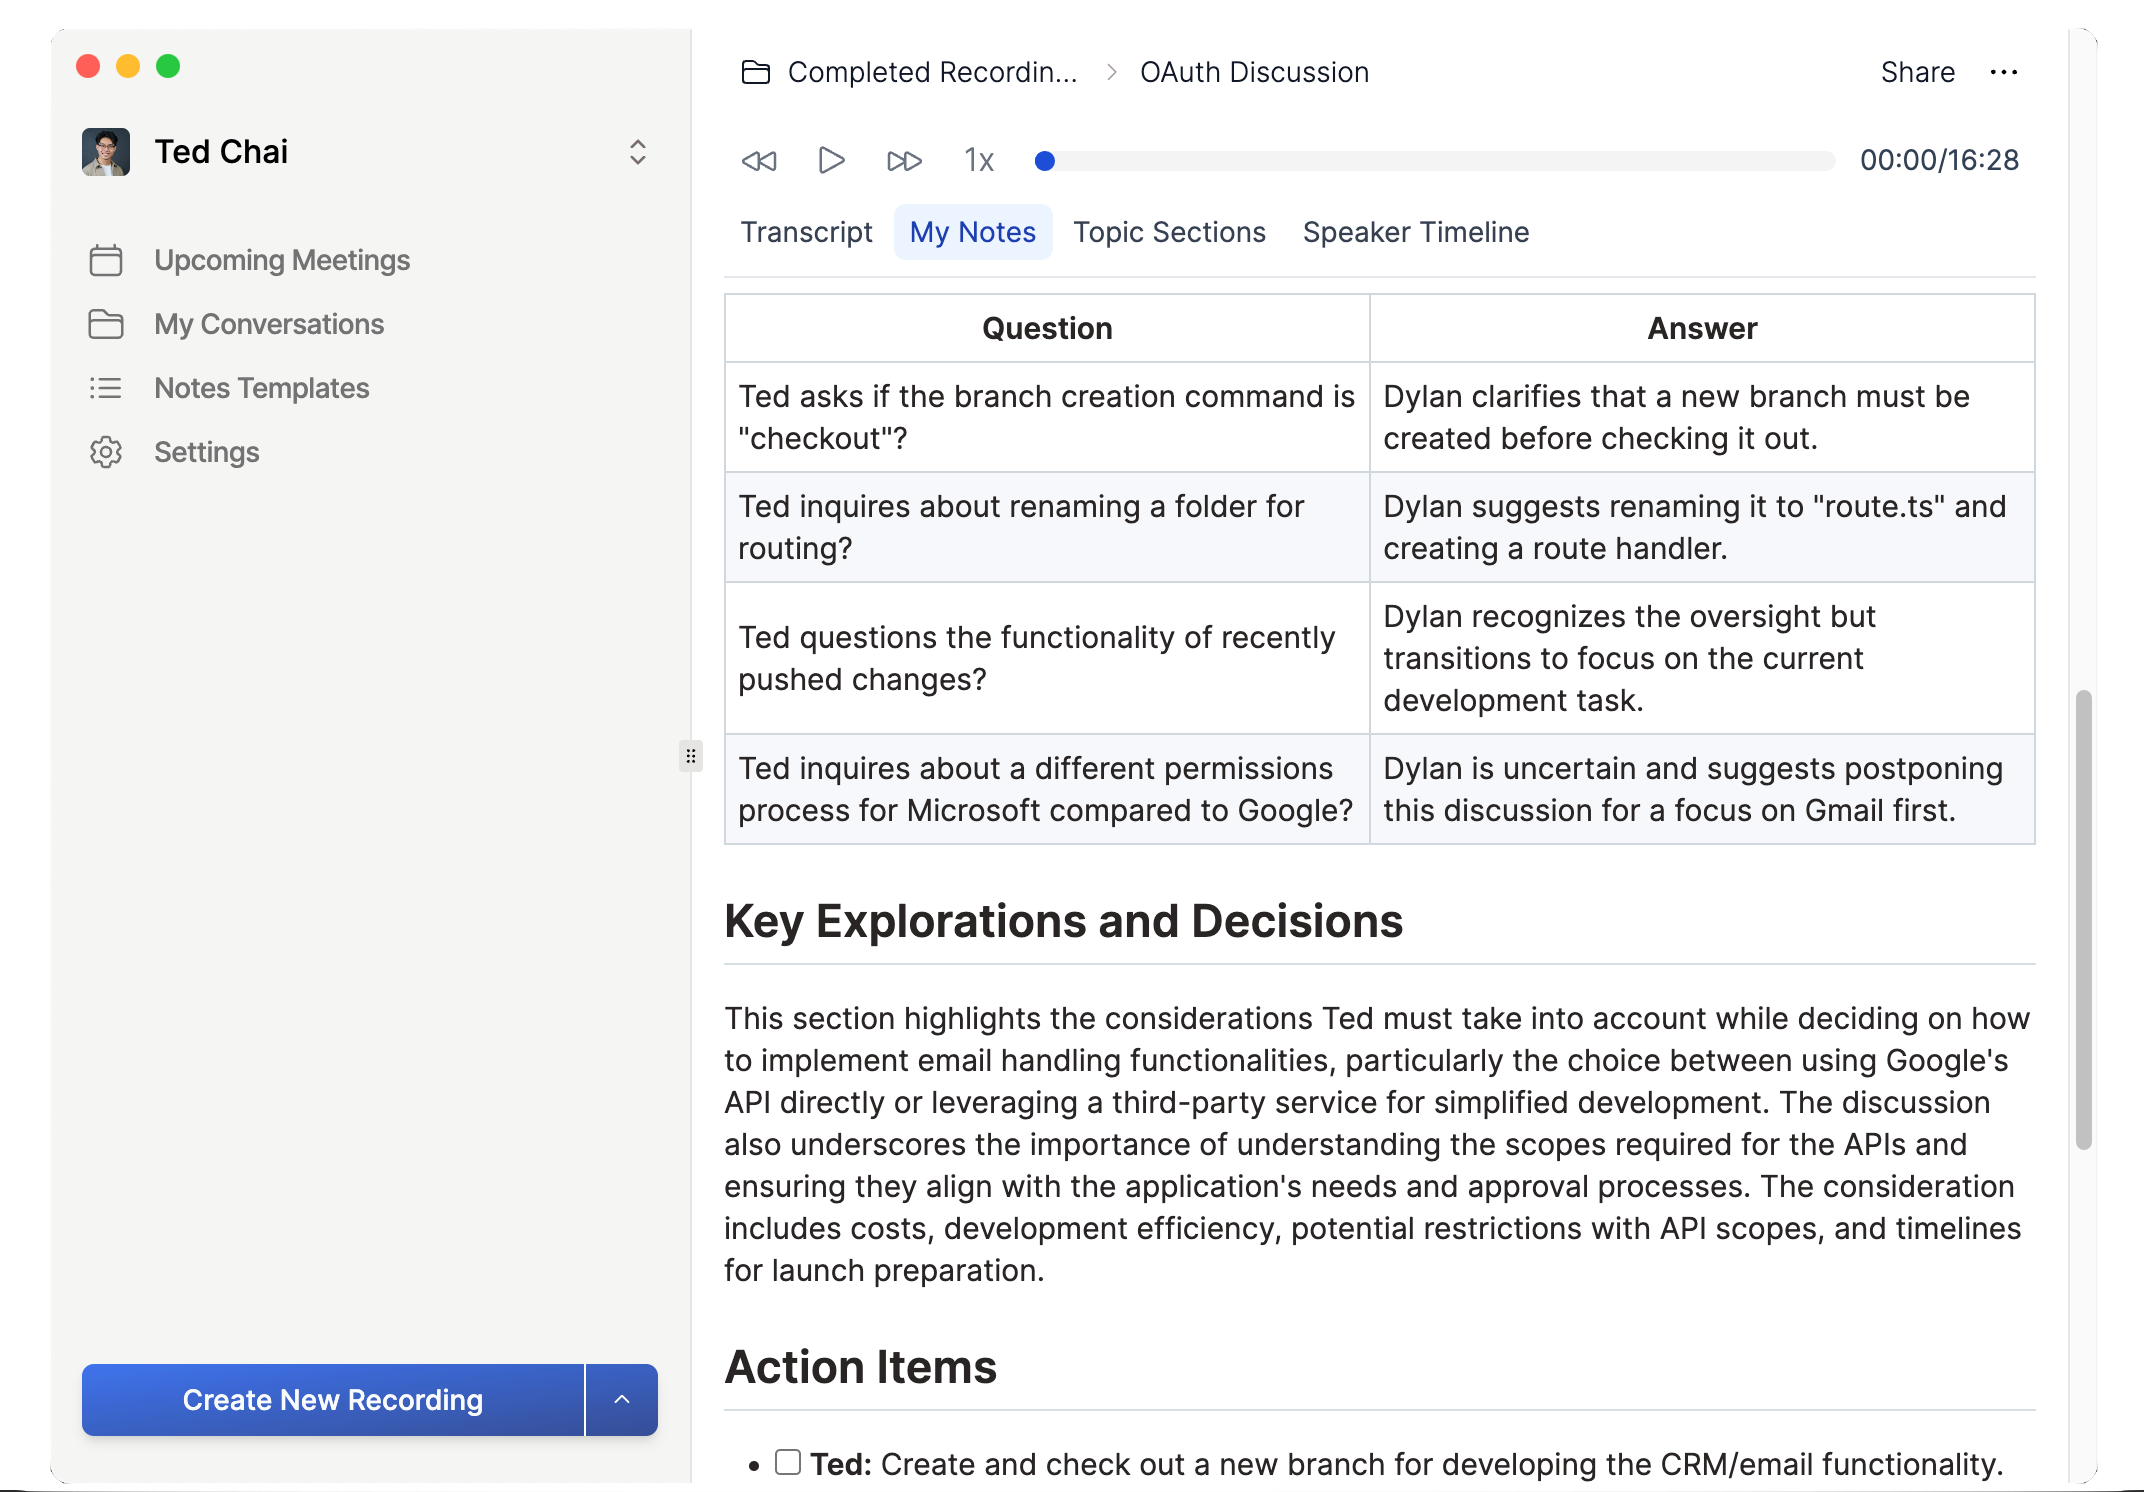The image size is (2144, 1492).
Task: Click the rewind playback icon
Action: (758, 160)
